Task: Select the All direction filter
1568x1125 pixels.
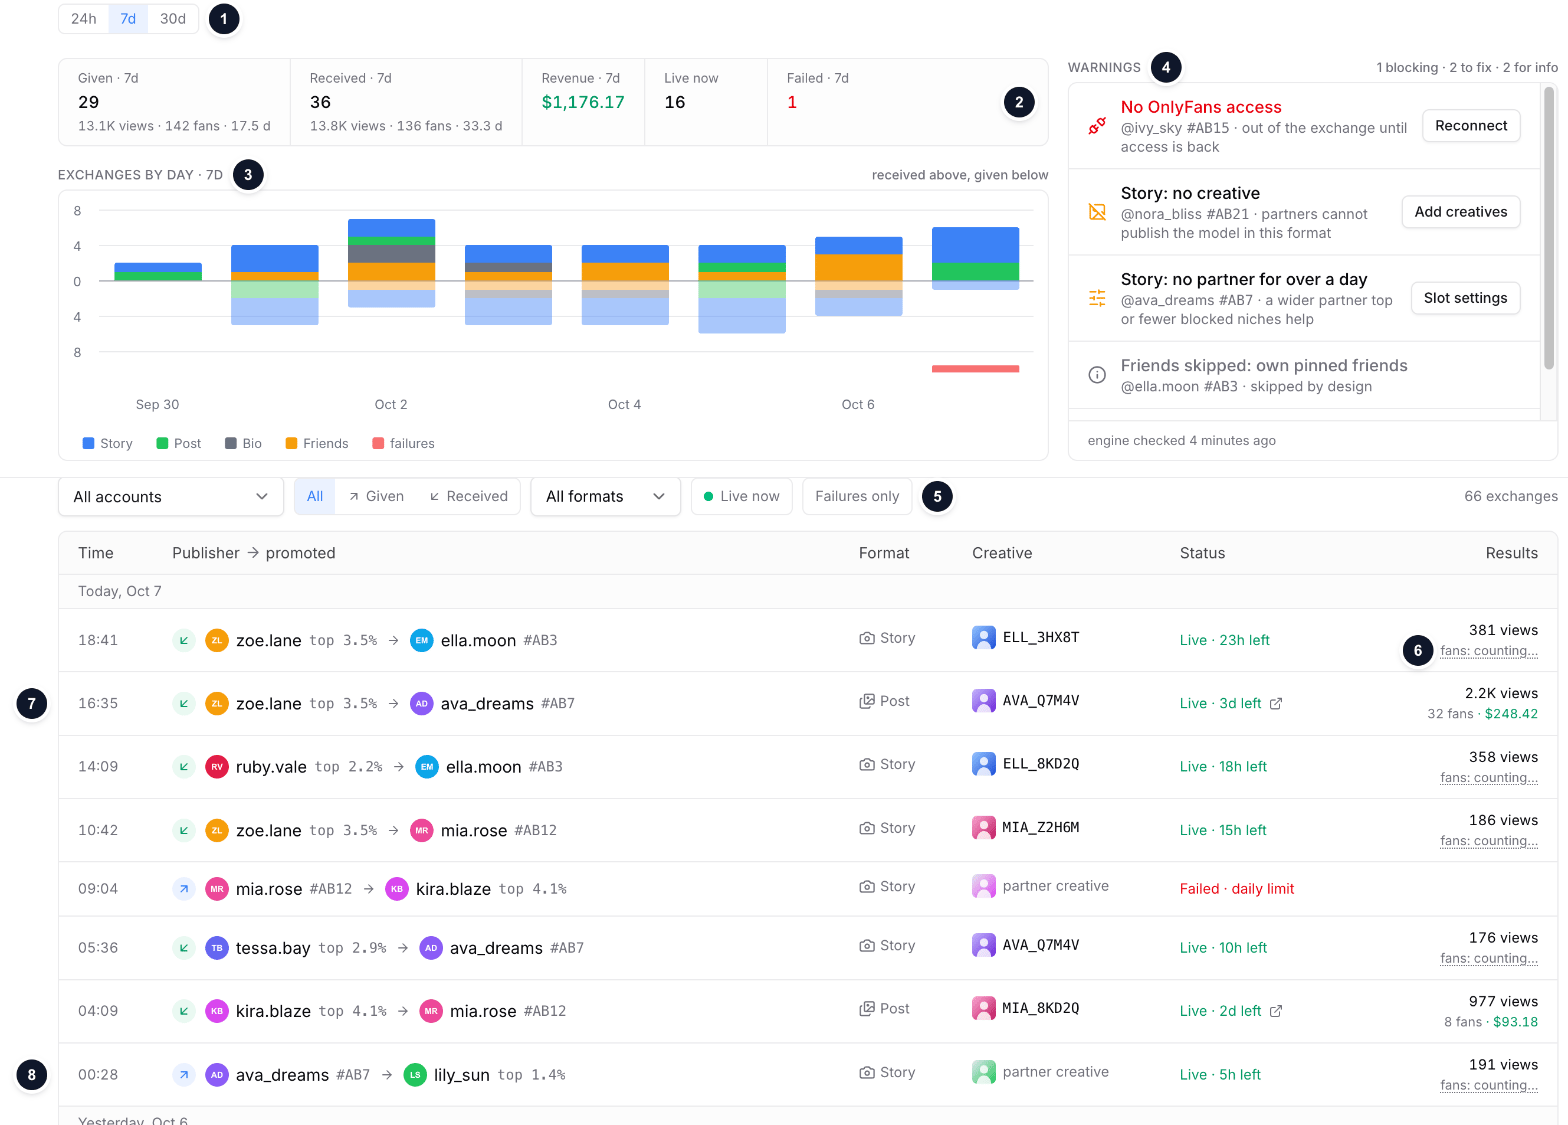Action: [x=315, y=497]
